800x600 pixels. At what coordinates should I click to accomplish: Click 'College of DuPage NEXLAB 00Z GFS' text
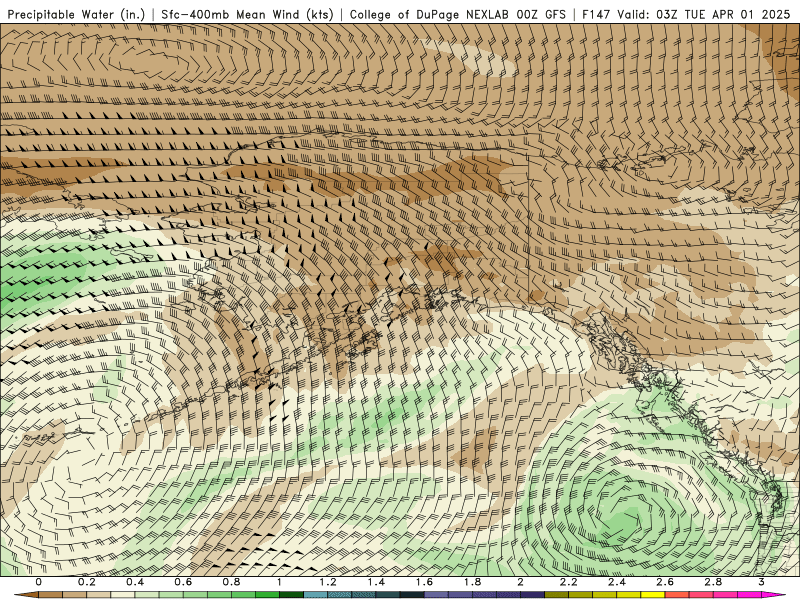pyautogui.click(x=458, y=15)
